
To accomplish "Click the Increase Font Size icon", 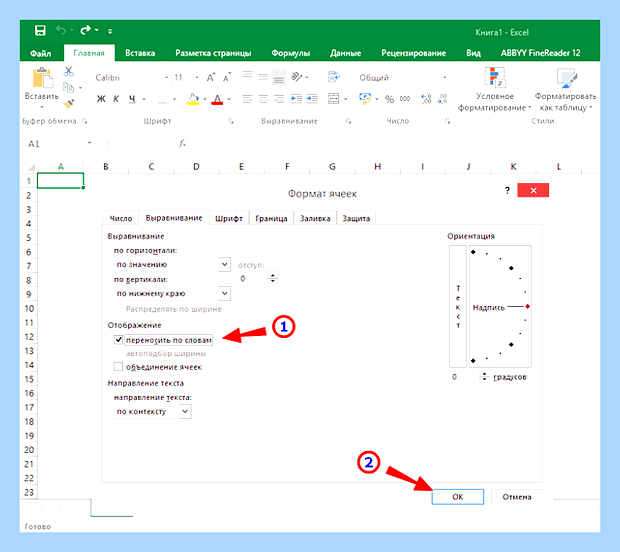I will click(x=211, y=77).
